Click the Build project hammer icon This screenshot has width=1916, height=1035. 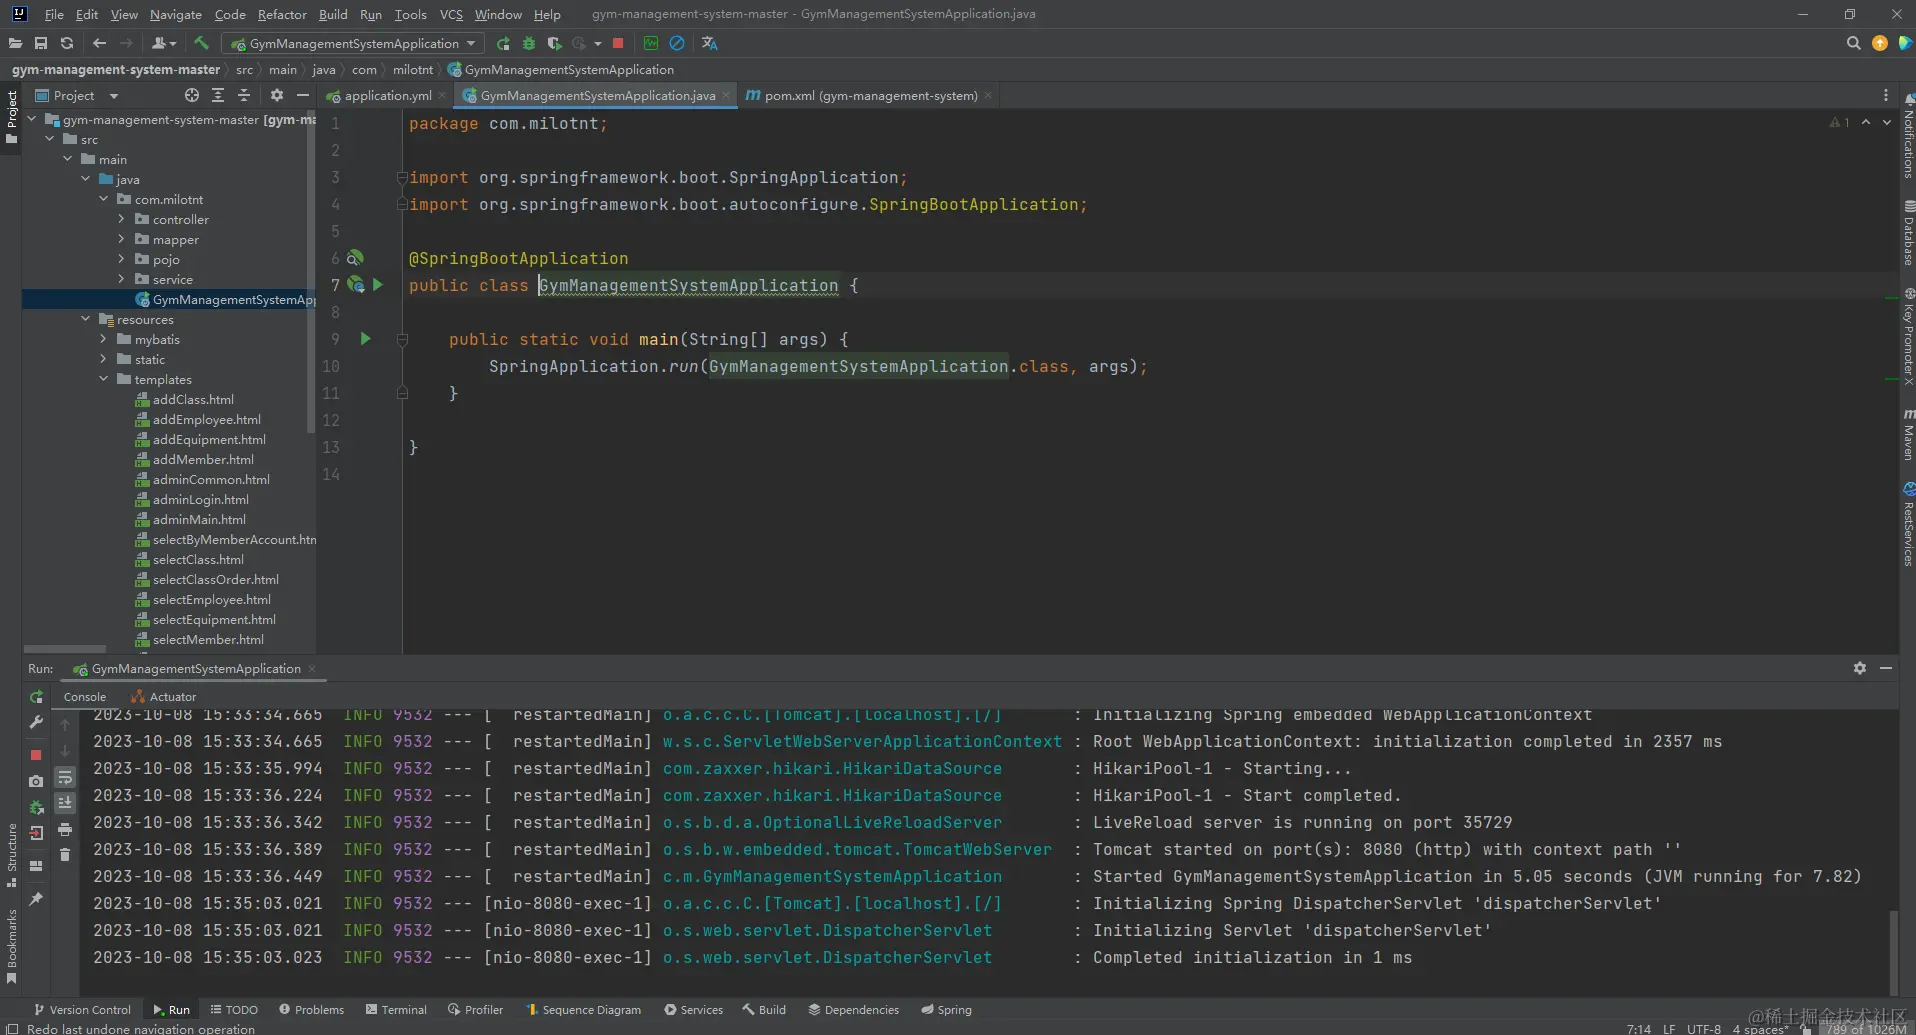click(201, 43)
